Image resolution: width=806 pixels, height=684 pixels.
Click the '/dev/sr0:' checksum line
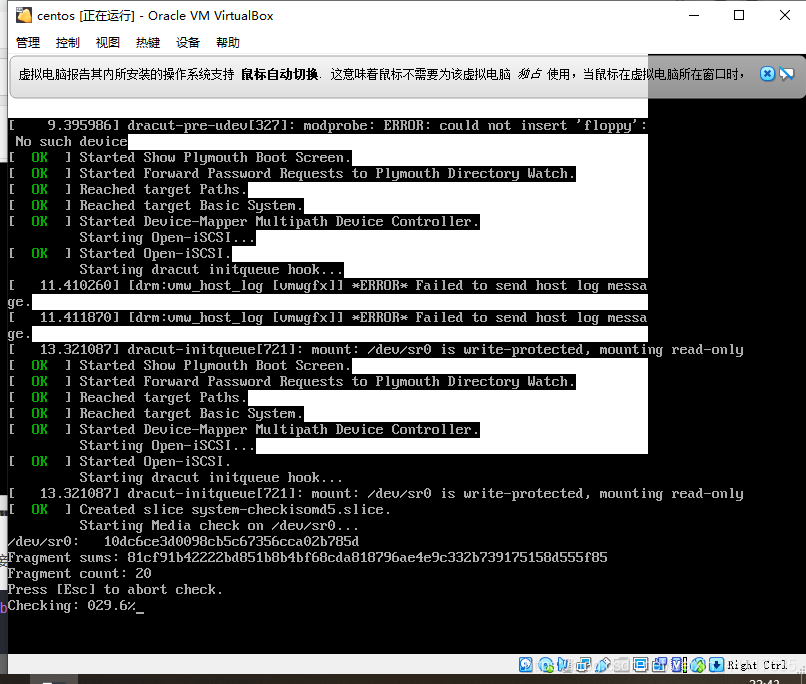(183, 542)
